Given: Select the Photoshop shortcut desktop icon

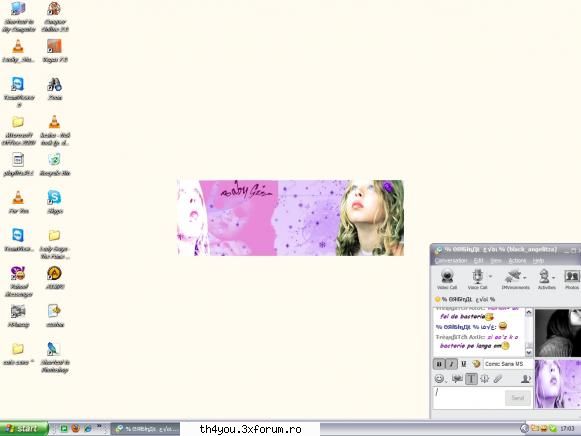Looking at the screenshot, I should [54, 358].
